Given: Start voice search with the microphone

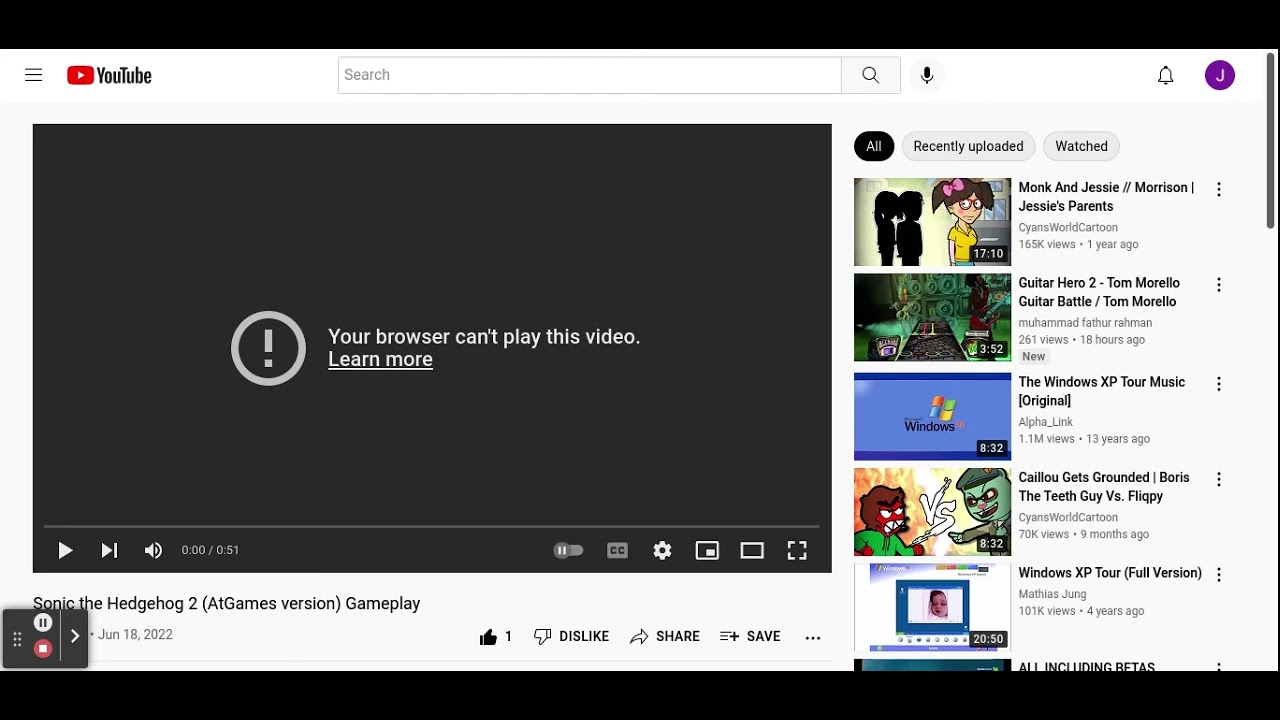Looking at the screenshot, I should point(927,75).
